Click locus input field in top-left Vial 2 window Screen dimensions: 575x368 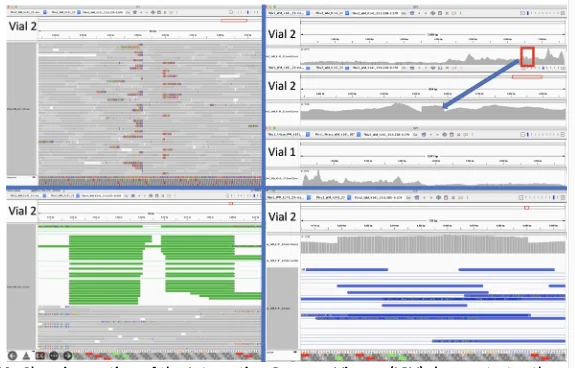103,12
